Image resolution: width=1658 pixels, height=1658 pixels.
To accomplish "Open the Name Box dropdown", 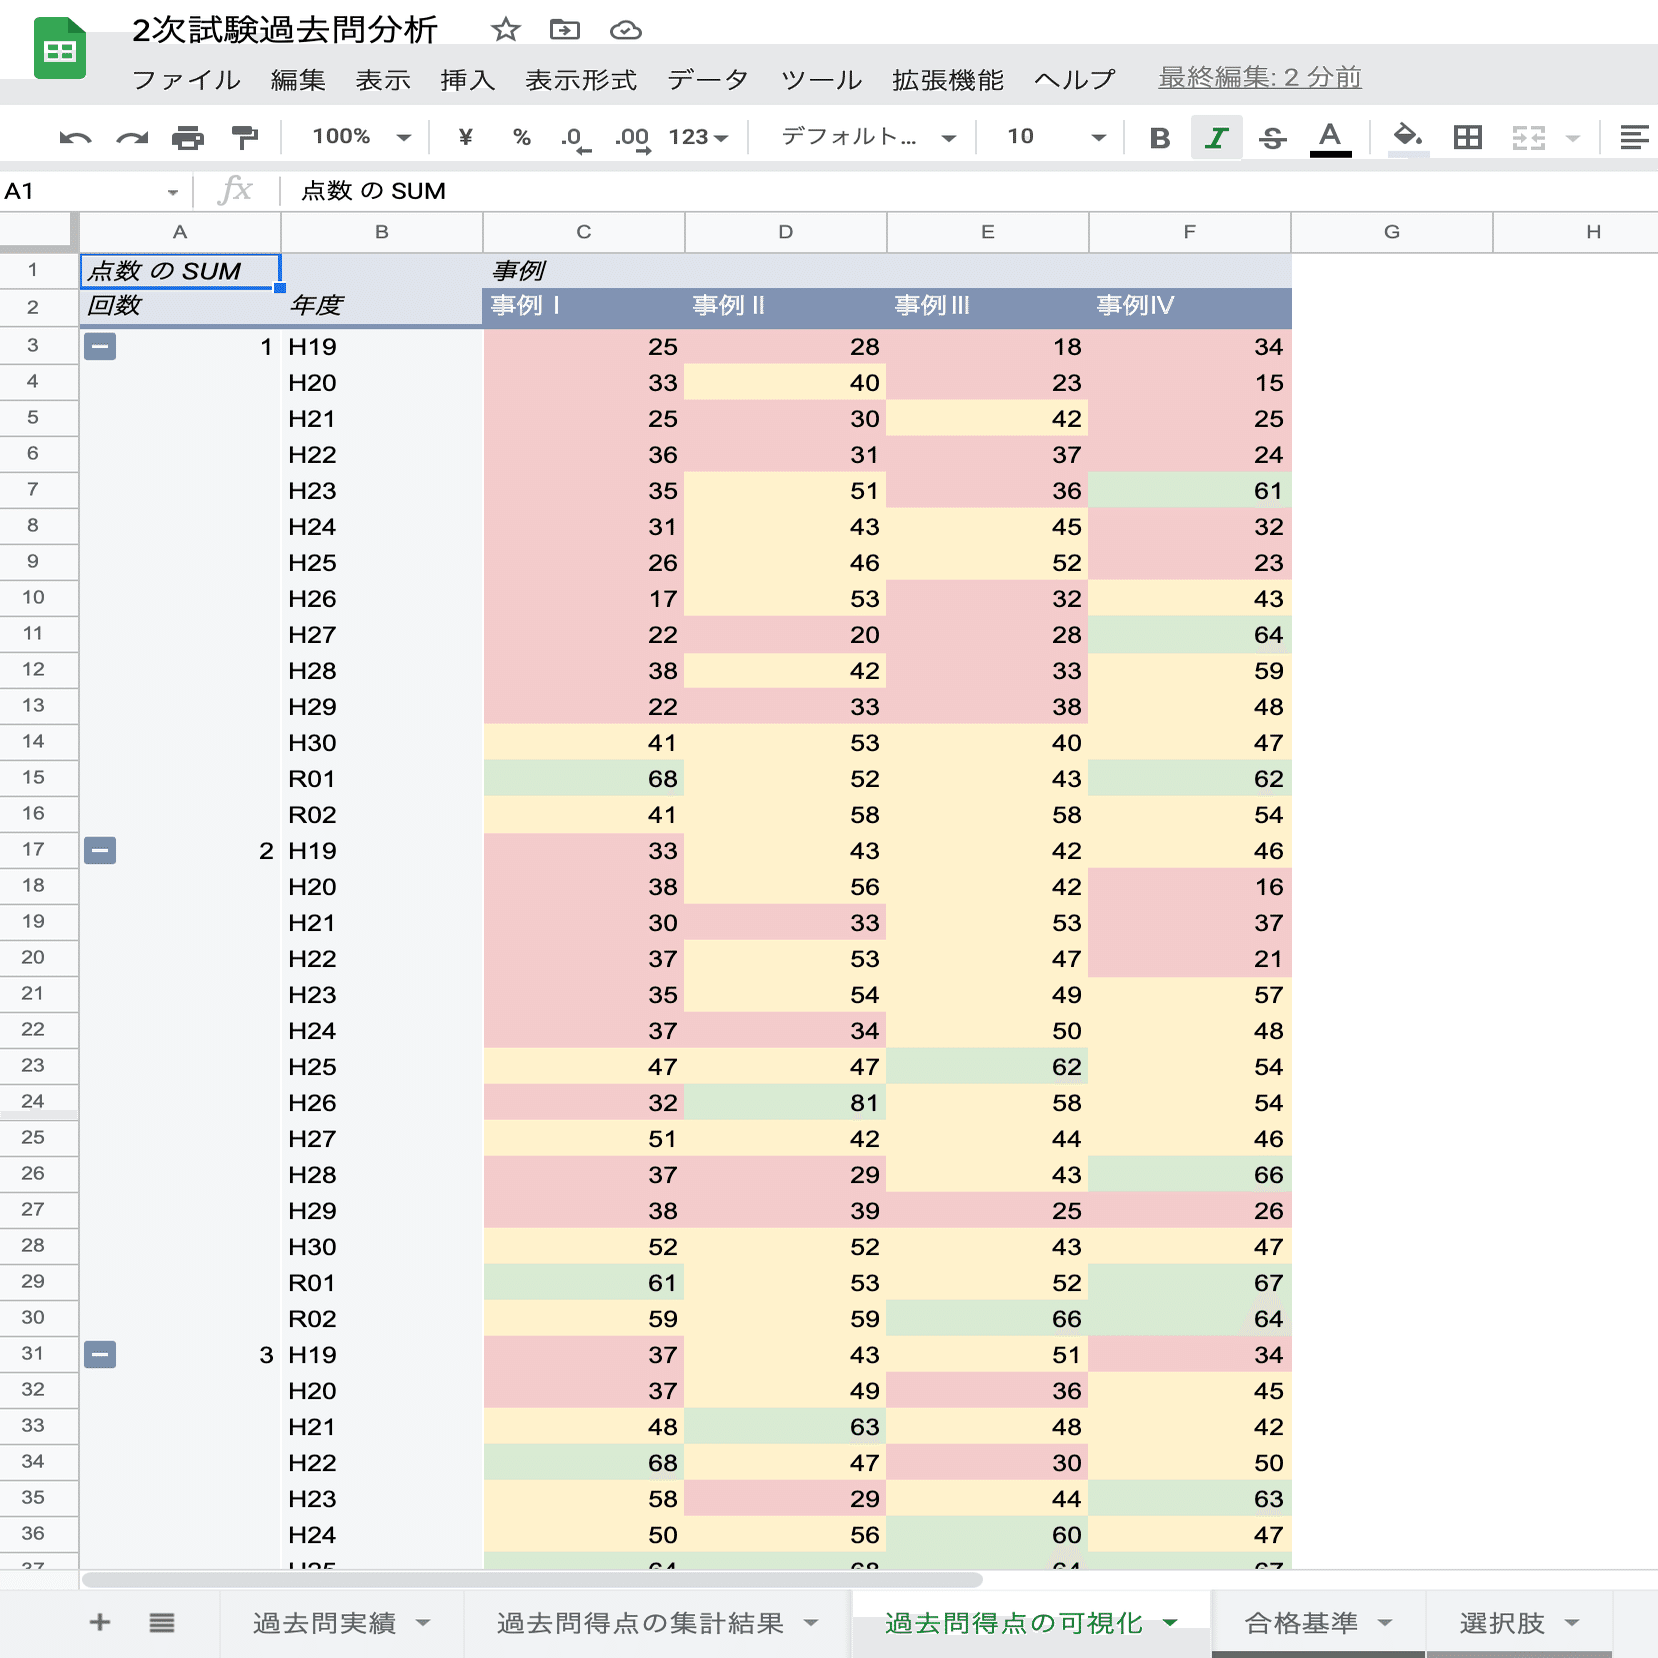I will pos(173,192).
